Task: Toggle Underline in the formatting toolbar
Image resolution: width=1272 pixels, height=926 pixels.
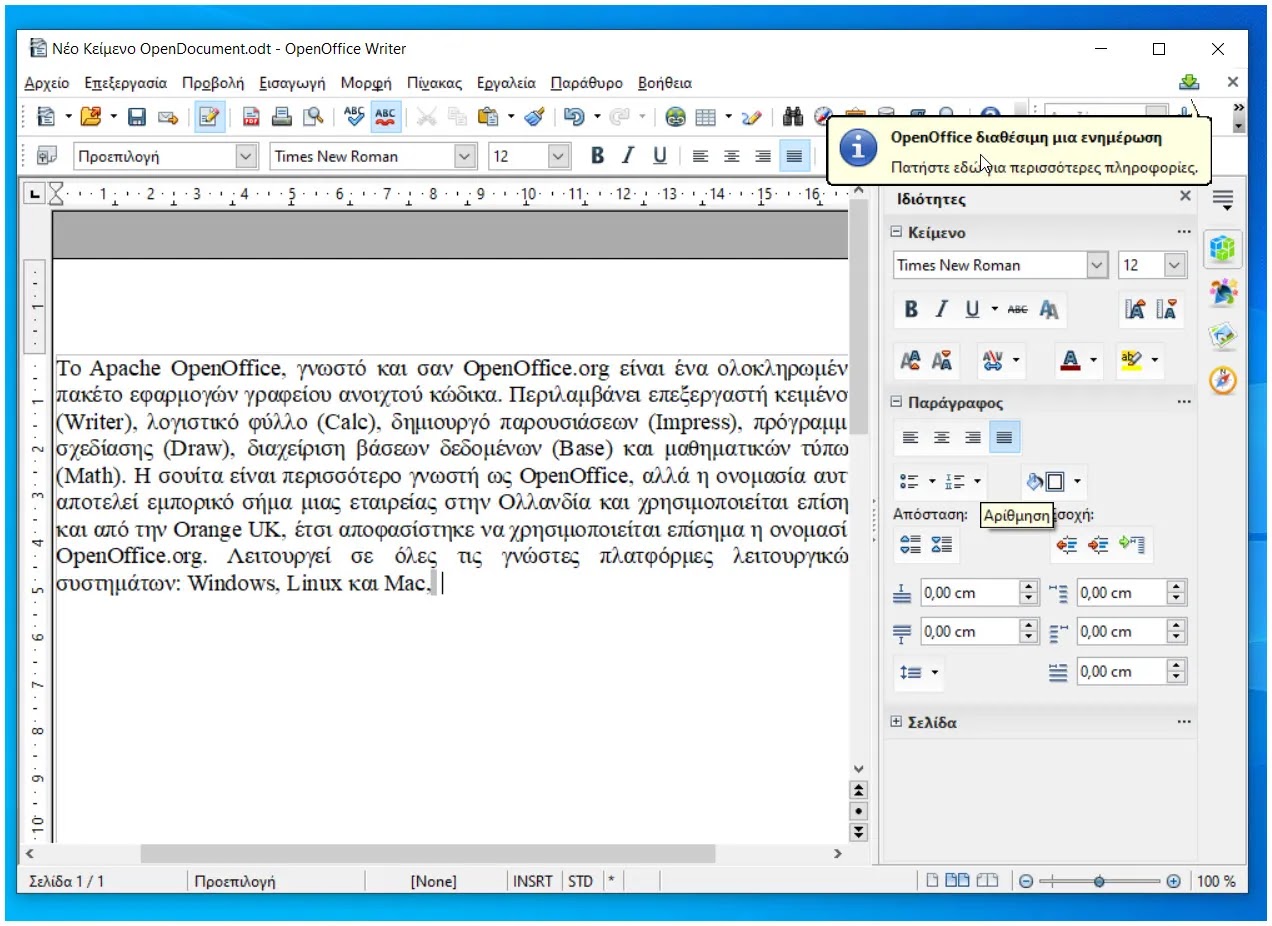Action: point(659,156)
